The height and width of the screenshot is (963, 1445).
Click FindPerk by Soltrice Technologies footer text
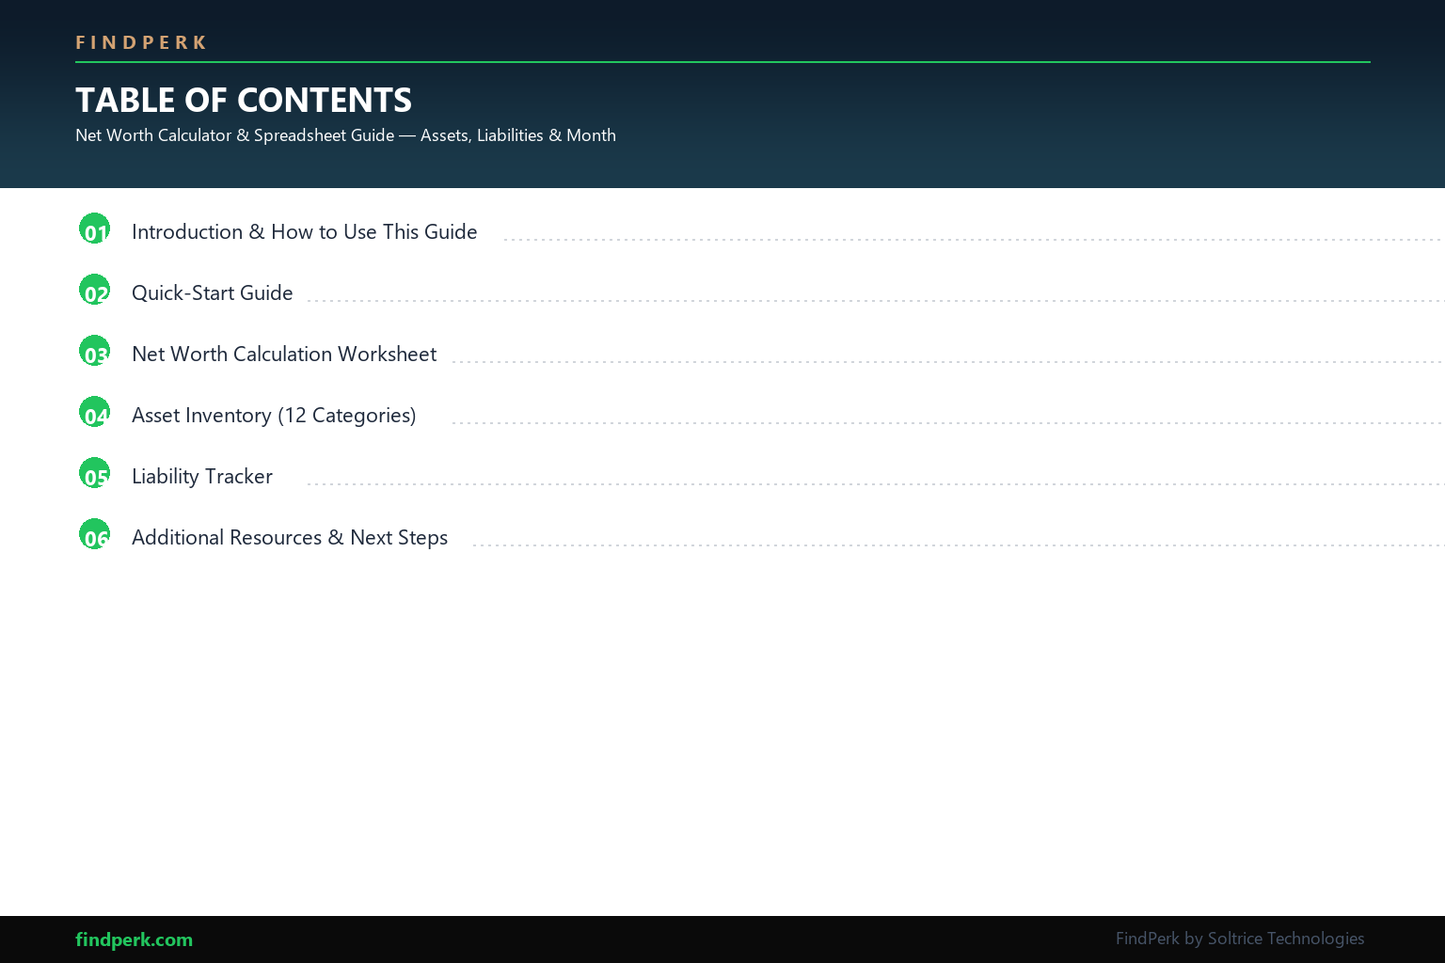1240,938
